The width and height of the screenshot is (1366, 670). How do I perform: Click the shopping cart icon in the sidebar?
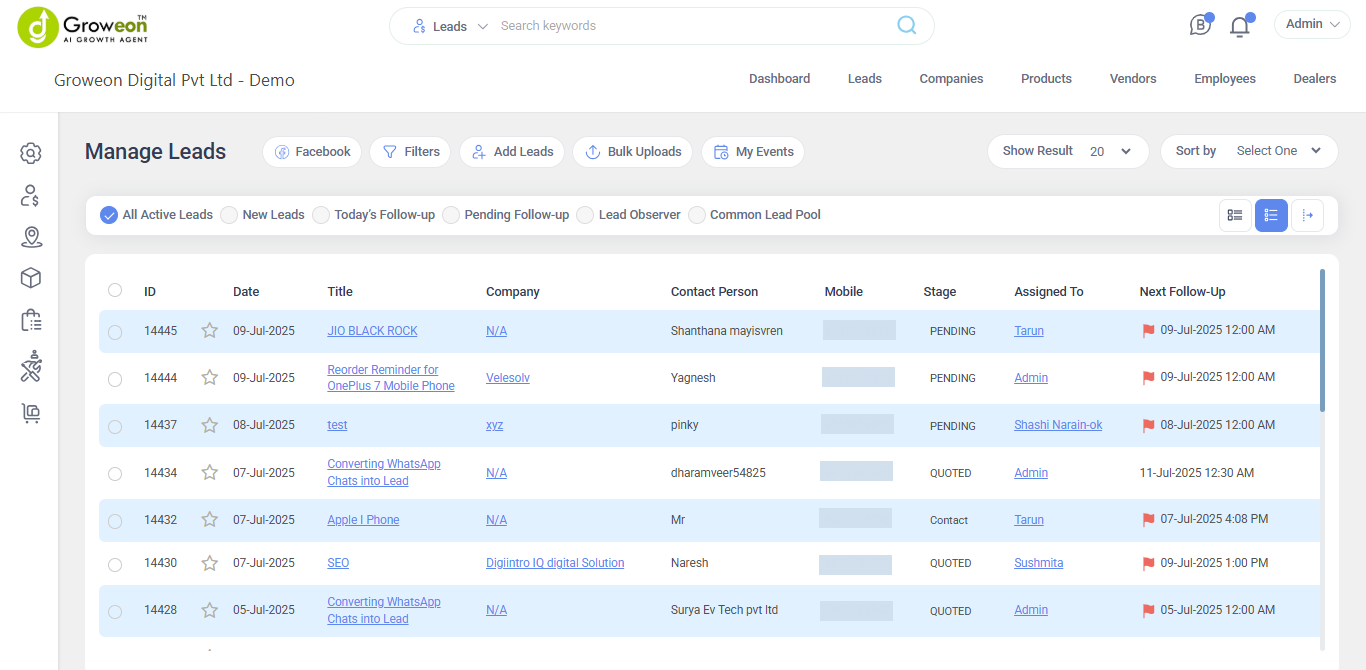click(30, 412)
